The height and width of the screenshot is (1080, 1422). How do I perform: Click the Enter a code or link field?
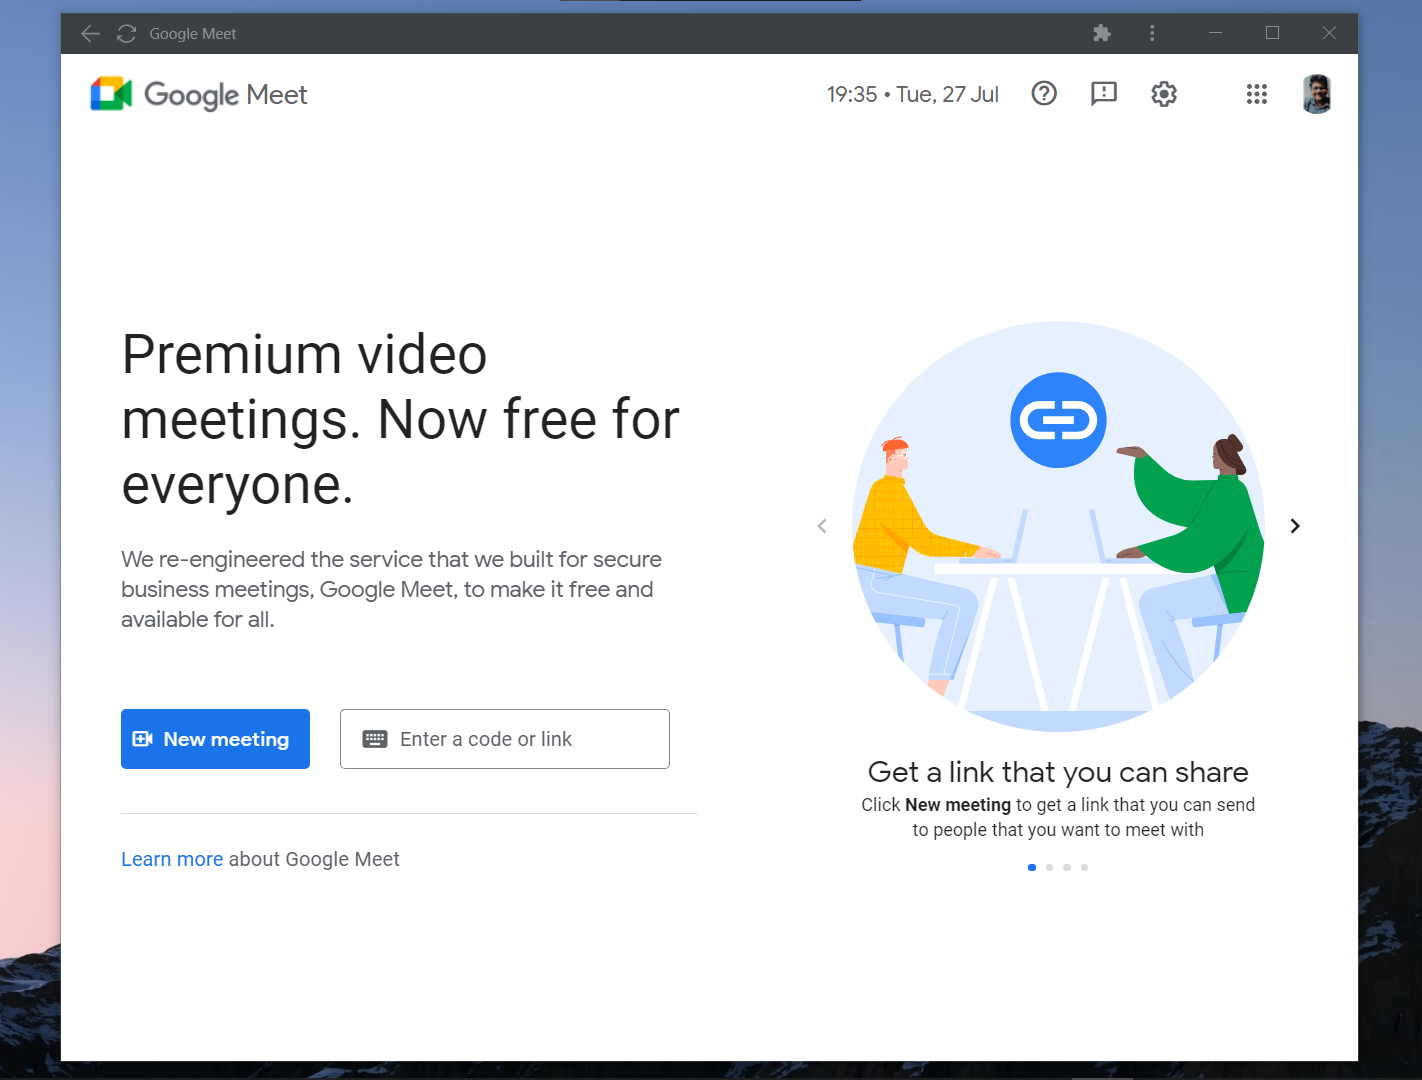coord(505,739)
